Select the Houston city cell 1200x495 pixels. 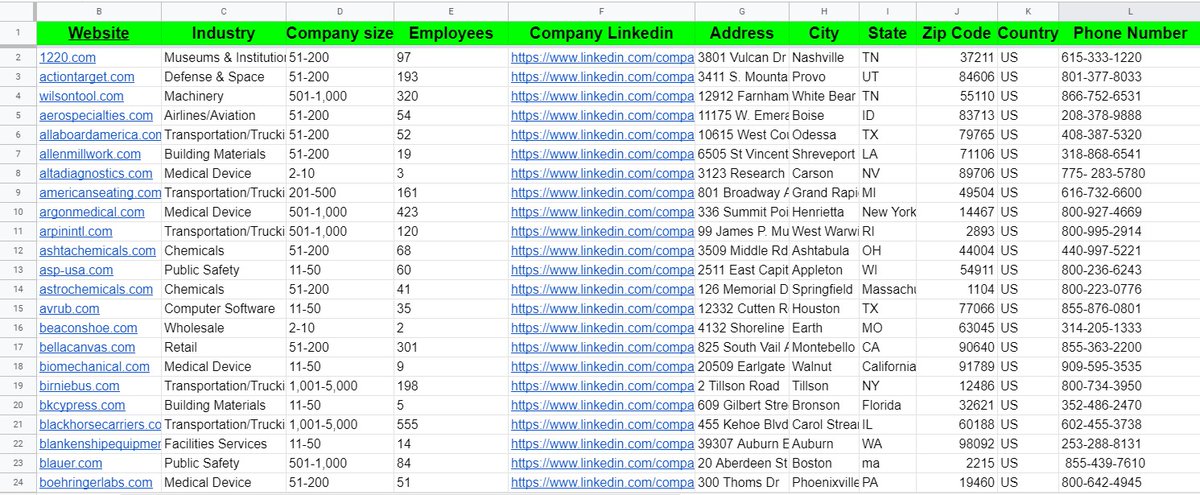(823, 309)
